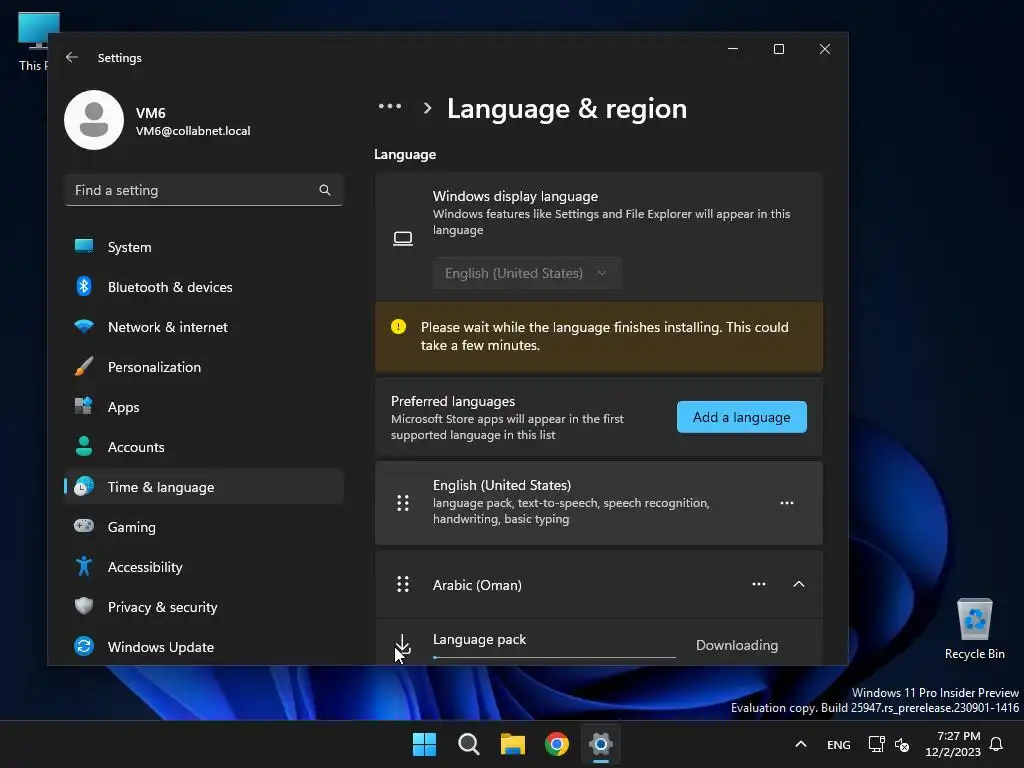Open the Apps settings category
1024x768 pixels.
pyautogui.click(x=204, y=407)
